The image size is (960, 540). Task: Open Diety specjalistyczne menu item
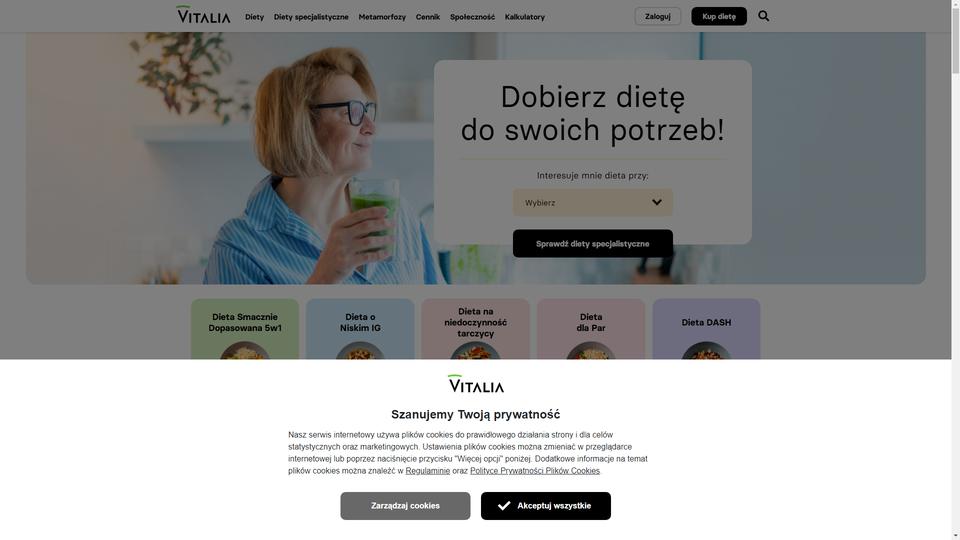click(x=311, y=17)
